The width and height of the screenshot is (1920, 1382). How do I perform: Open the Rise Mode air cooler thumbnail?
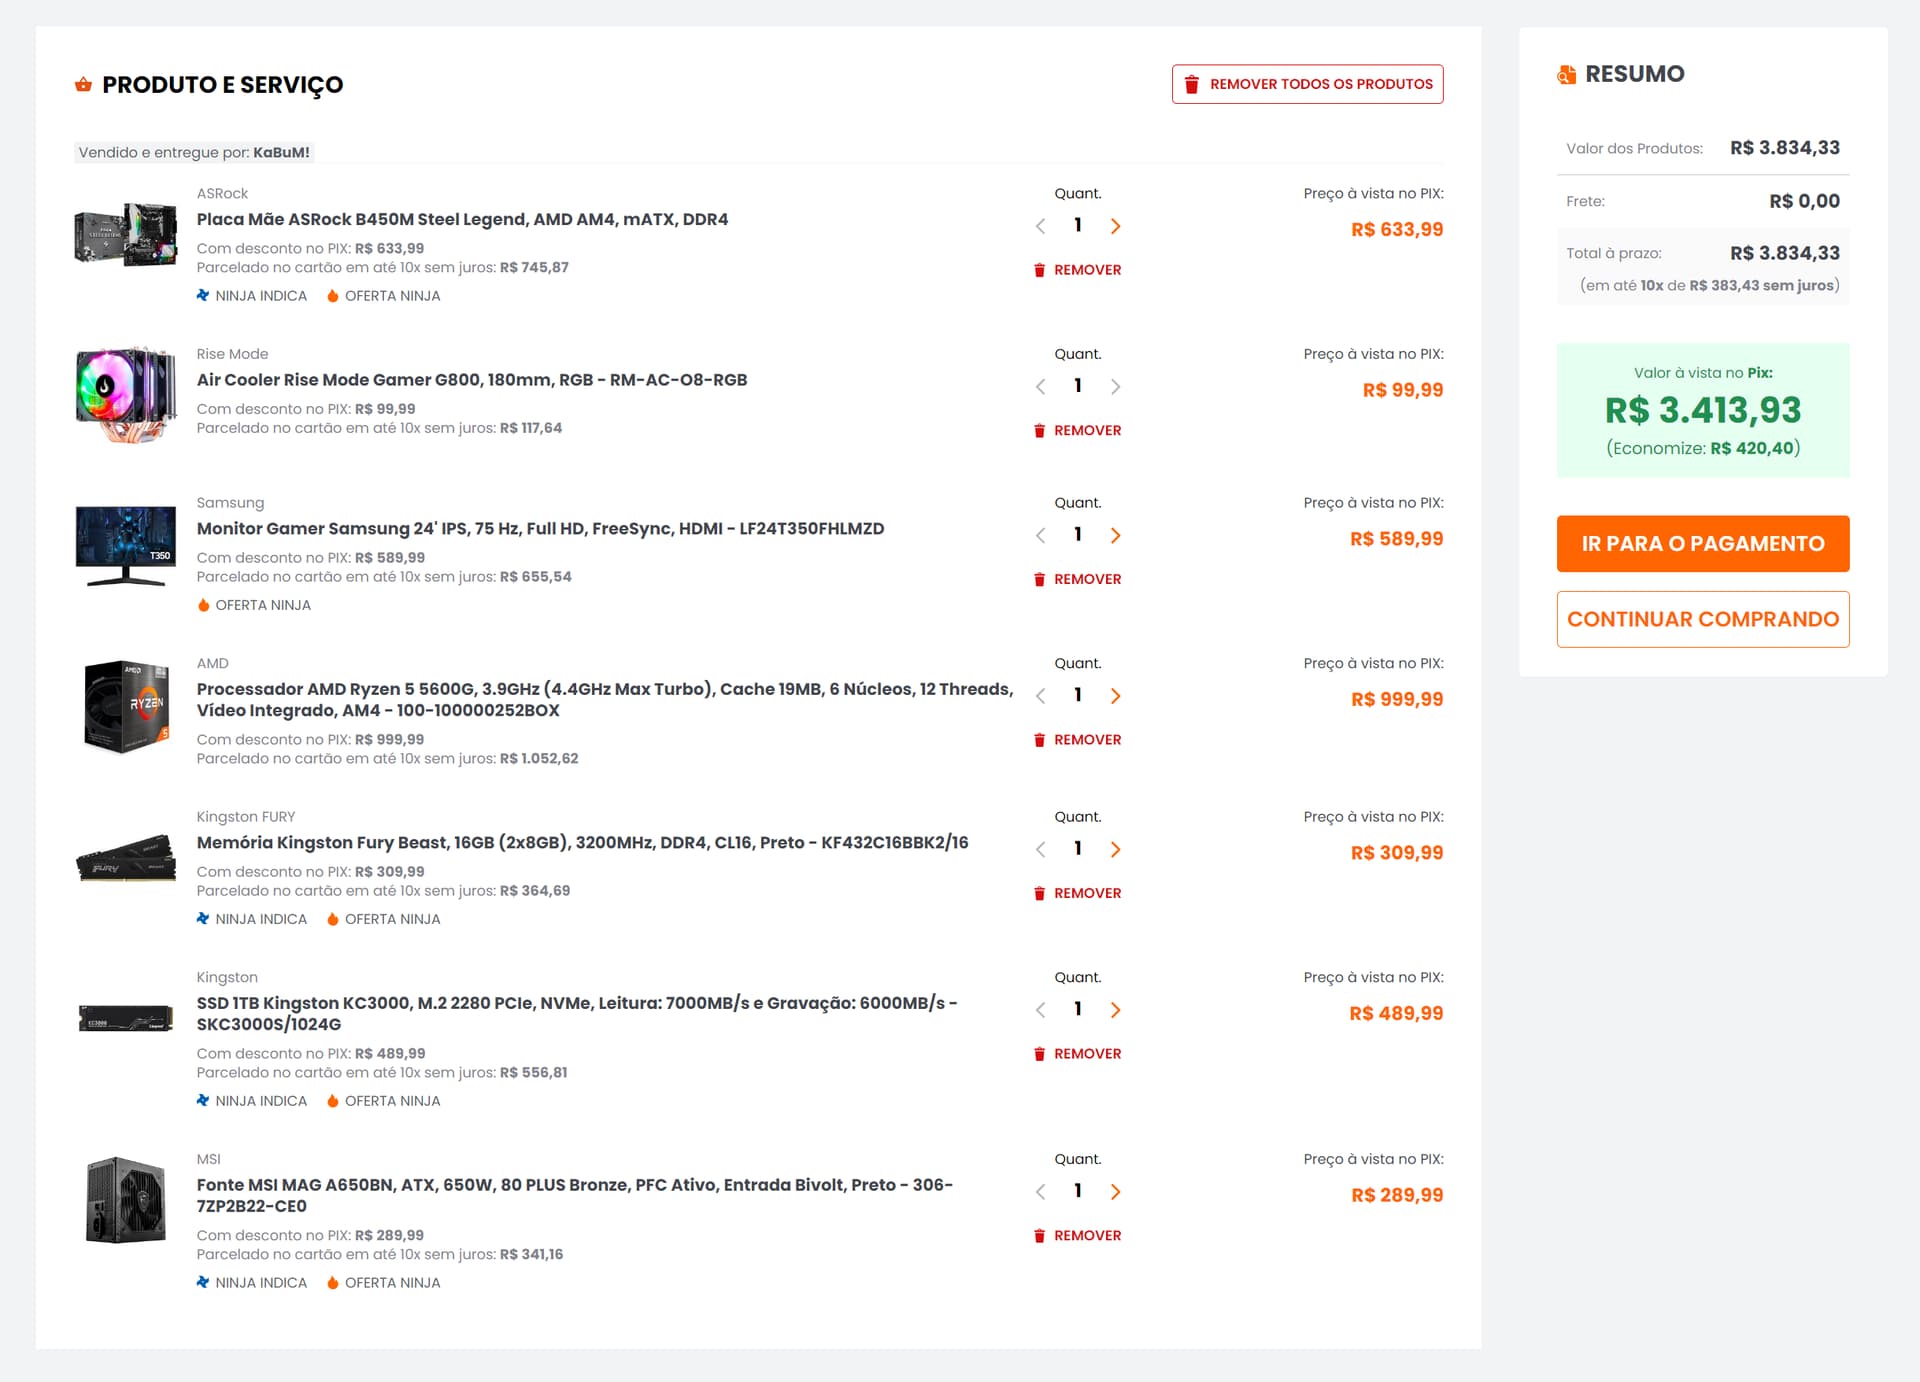(126, 394)
